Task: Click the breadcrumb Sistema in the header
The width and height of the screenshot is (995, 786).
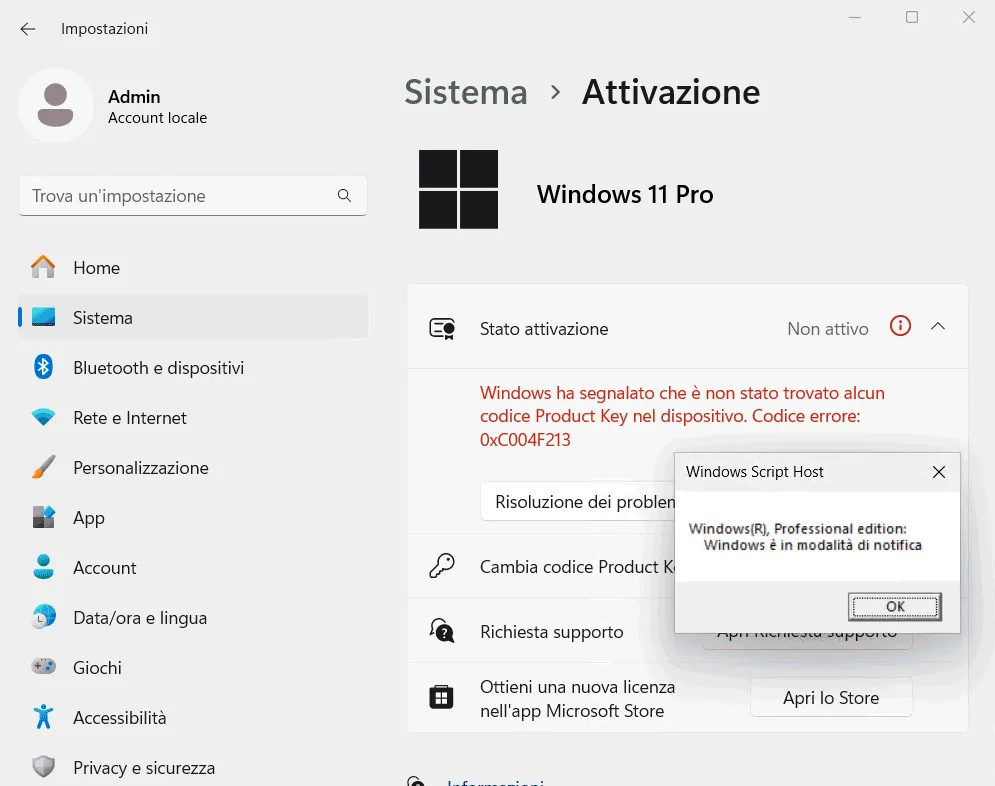Action: click(x=465, y=92)
